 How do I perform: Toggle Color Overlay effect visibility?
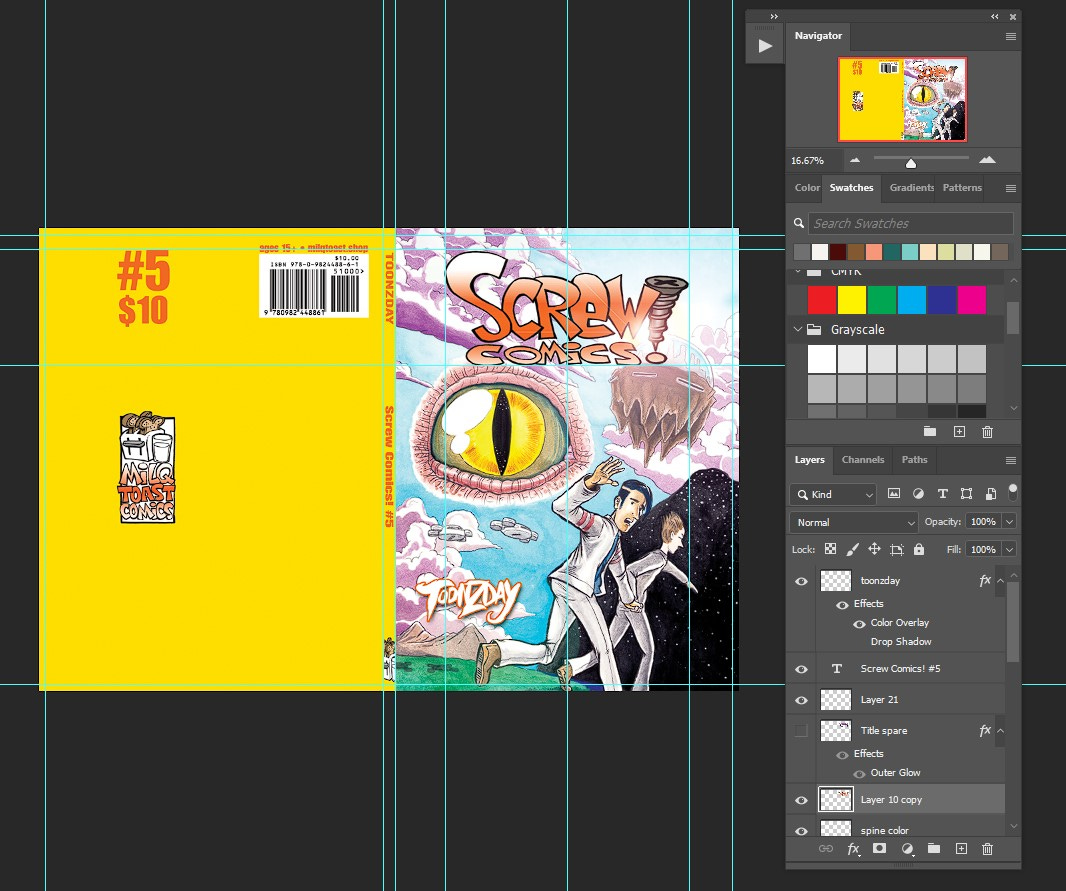859,623
